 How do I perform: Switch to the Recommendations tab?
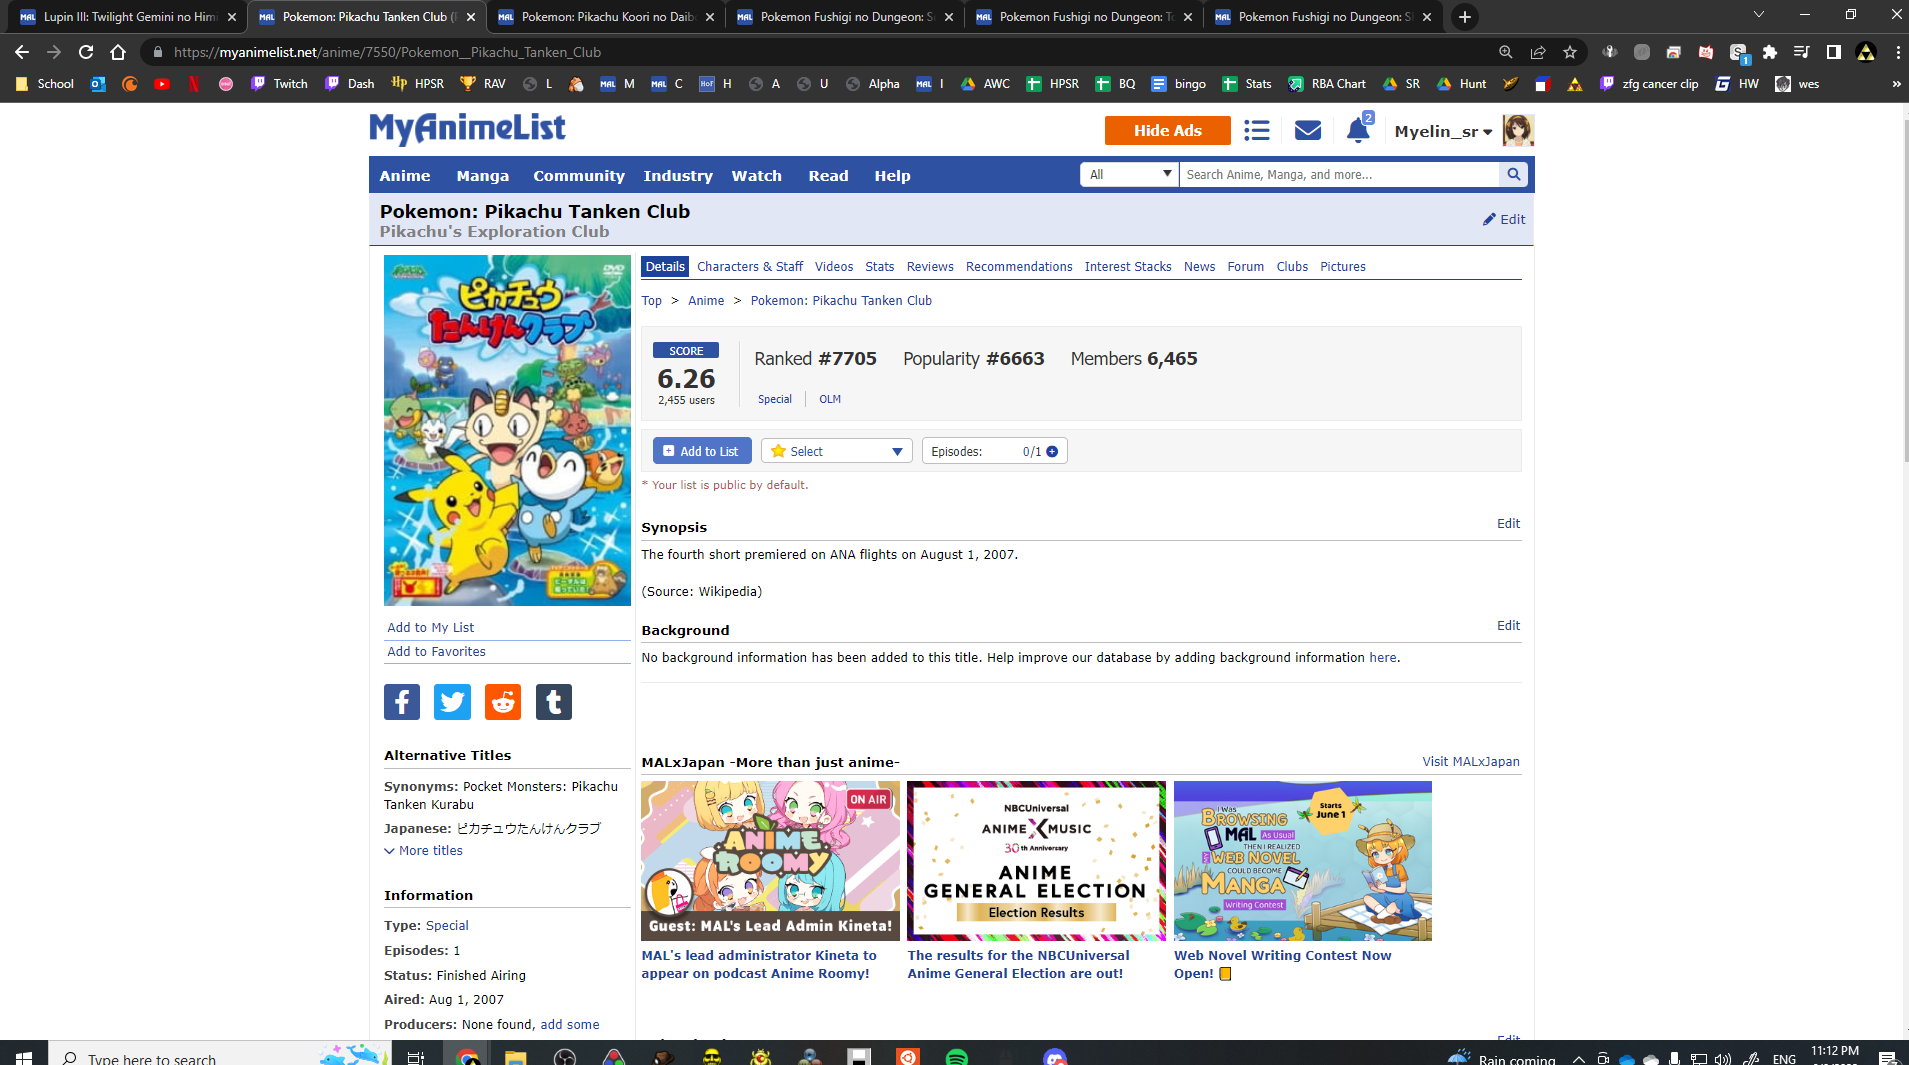pyautogui.click(x=1019, y=267)
